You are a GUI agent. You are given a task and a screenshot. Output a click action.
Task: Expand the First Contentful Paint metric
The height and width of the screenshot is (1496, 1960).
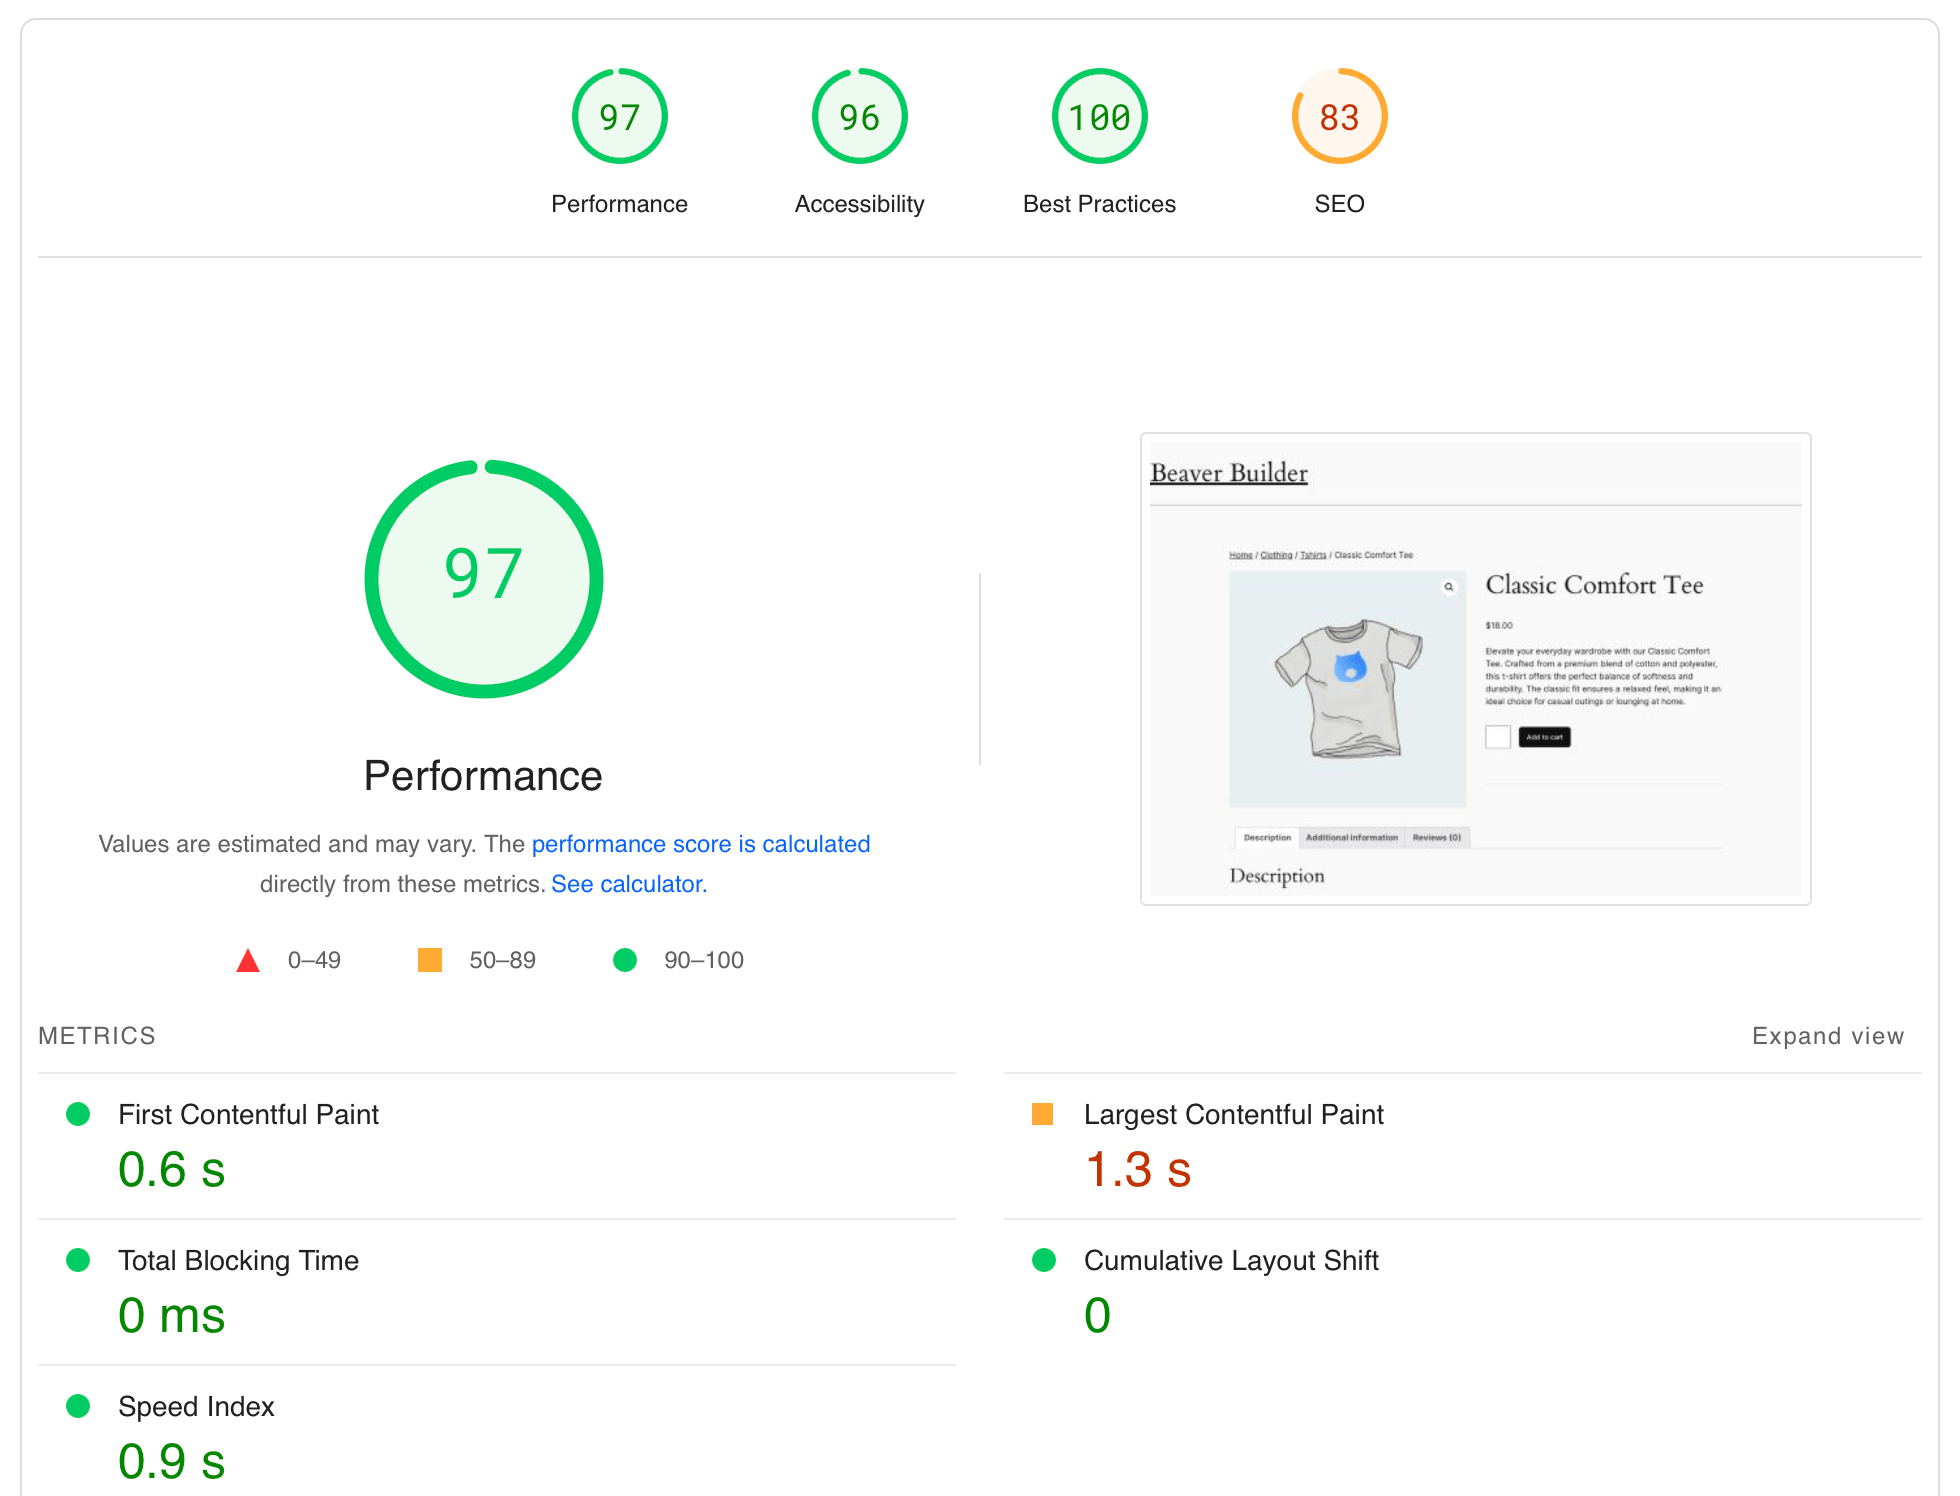point(248,1114)
